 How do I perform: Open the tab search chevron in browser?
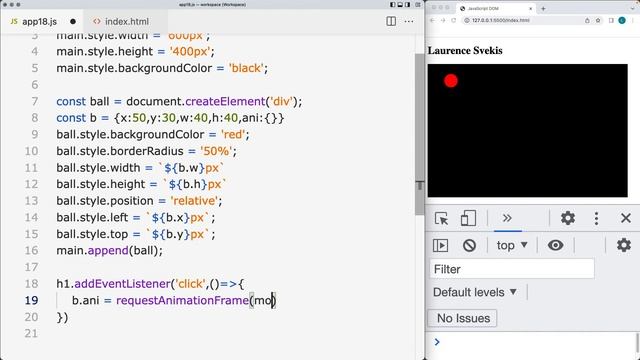click(x=633, y=8)
